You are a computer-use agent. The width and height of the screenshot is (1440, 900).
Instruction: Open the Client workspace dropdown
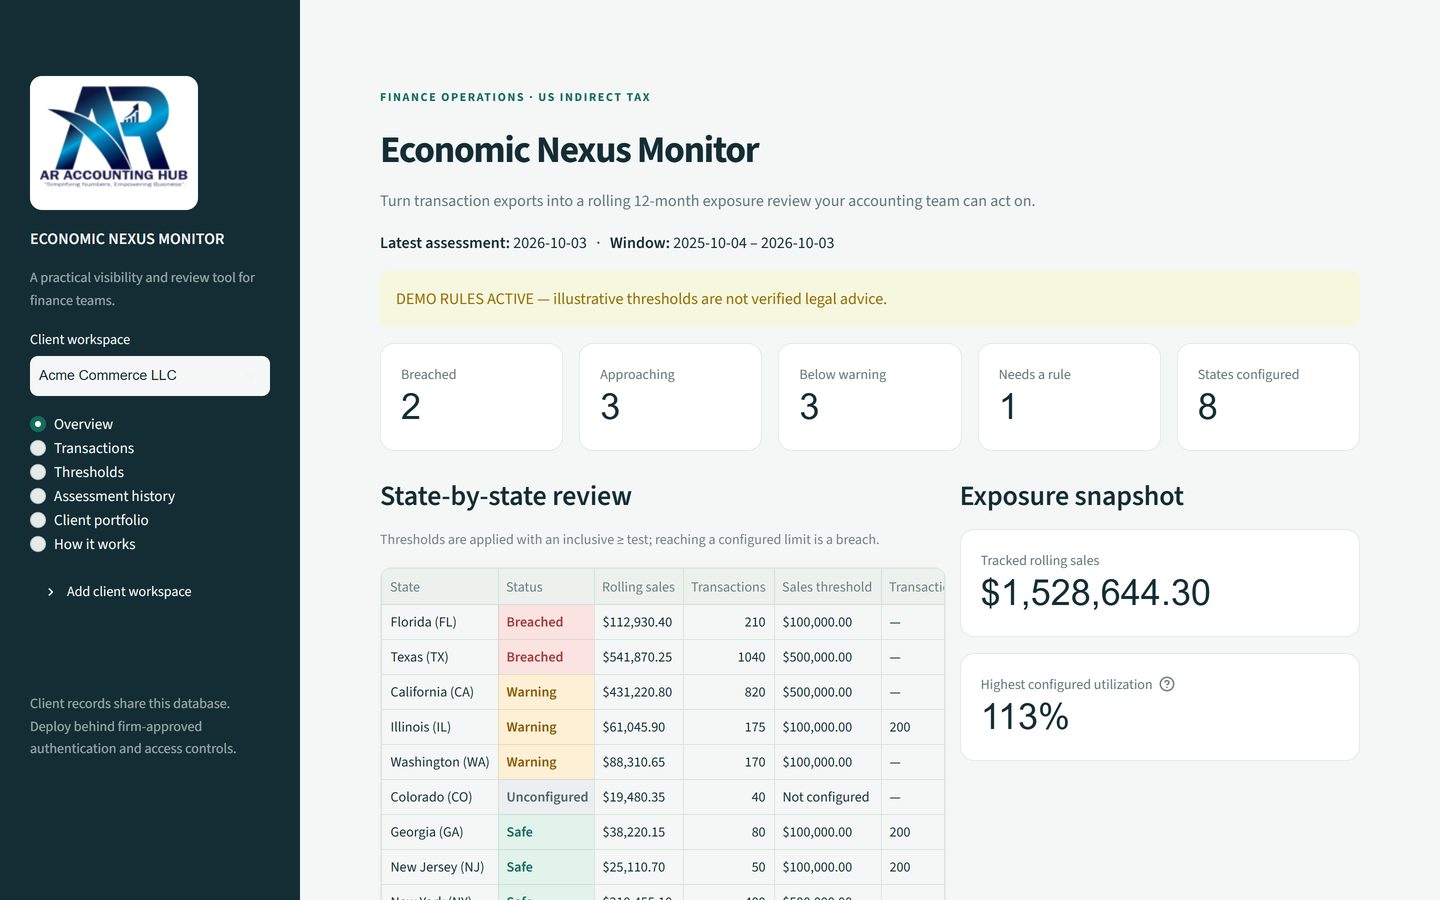pyautogui.click(x=150, y=376)
